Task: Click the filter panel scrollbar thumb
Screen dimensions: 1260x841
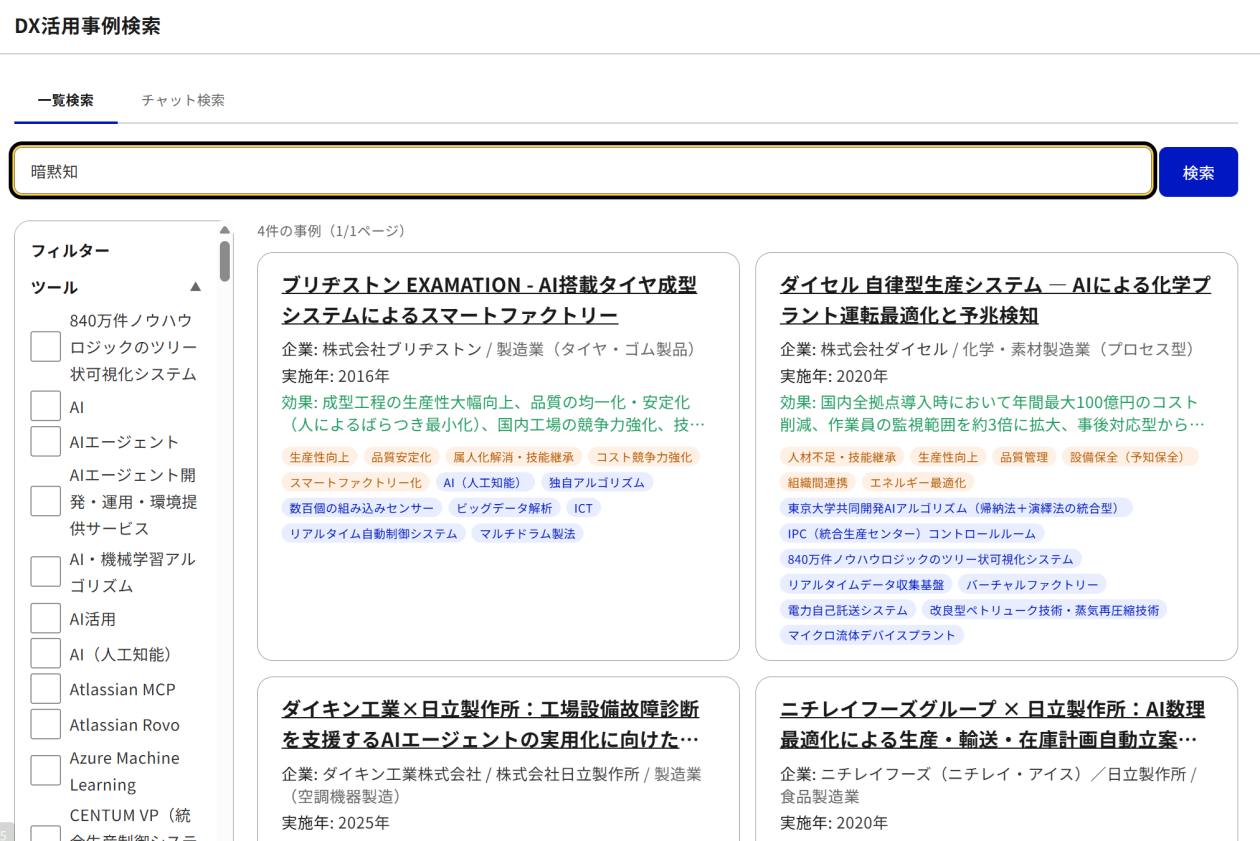Action: pos(225,261)
